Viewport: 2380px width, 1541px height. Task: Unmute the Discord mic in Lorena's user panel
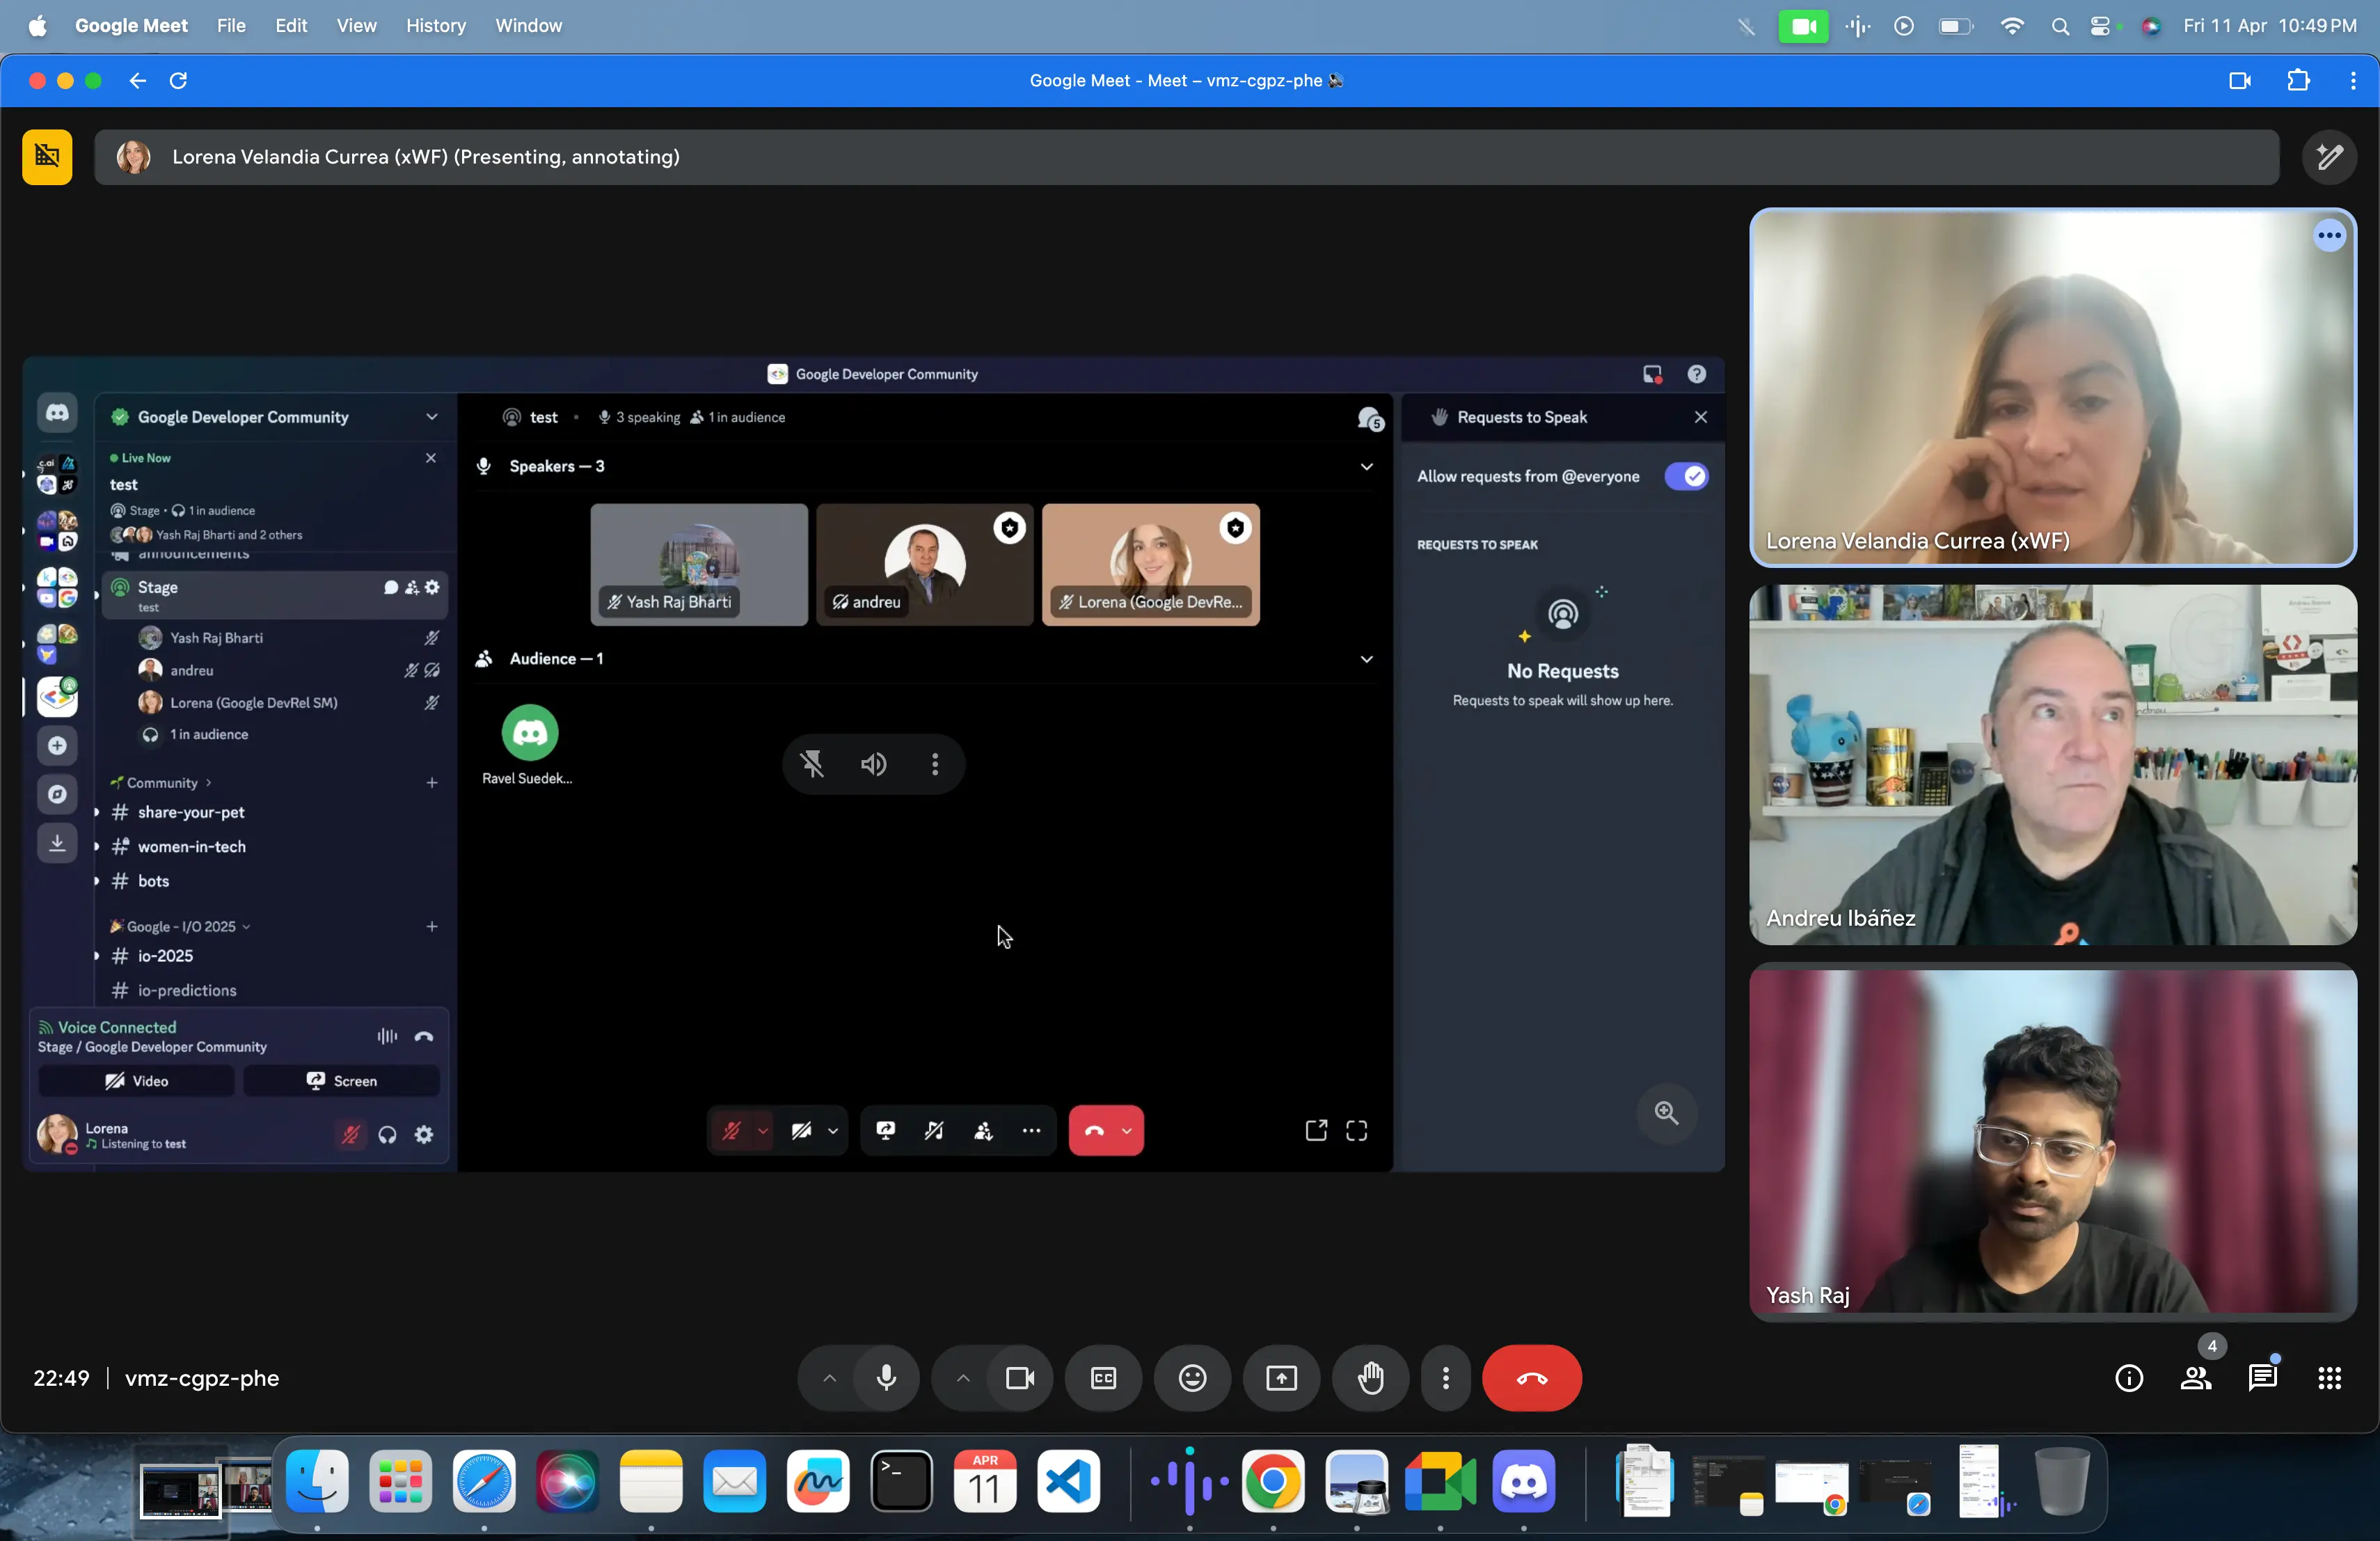pyautogui.click(x=350, y=1134)
